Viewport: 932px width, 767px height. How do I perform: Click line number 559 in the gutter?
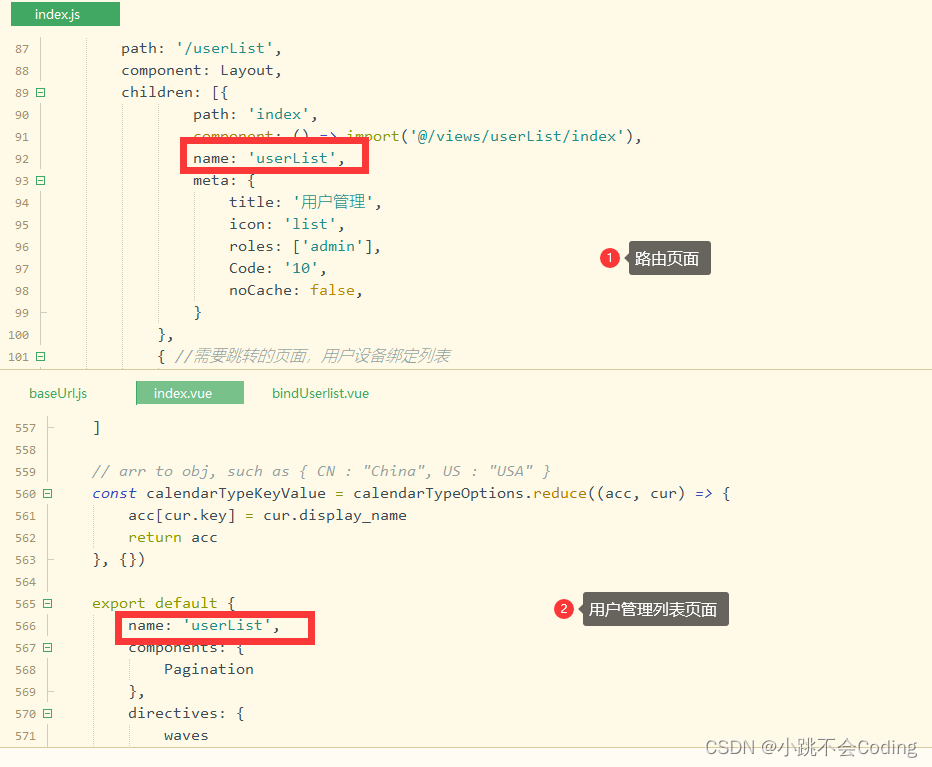coord(26,472)
